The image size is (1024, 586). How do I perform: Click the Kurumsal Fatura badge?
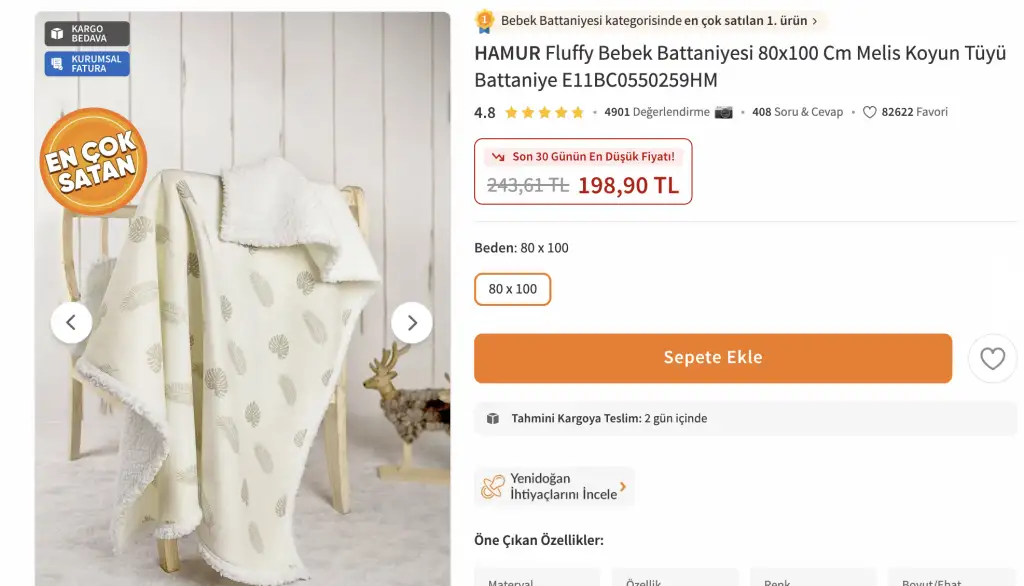click(87, 64)
